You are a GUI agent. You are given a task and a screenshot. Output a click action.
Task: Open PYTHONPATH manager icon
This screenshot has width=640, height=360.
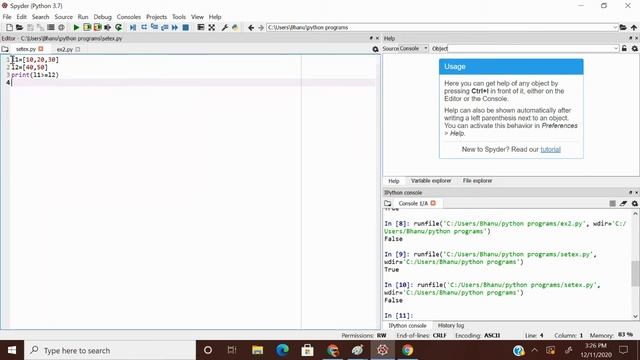[235, 27]
